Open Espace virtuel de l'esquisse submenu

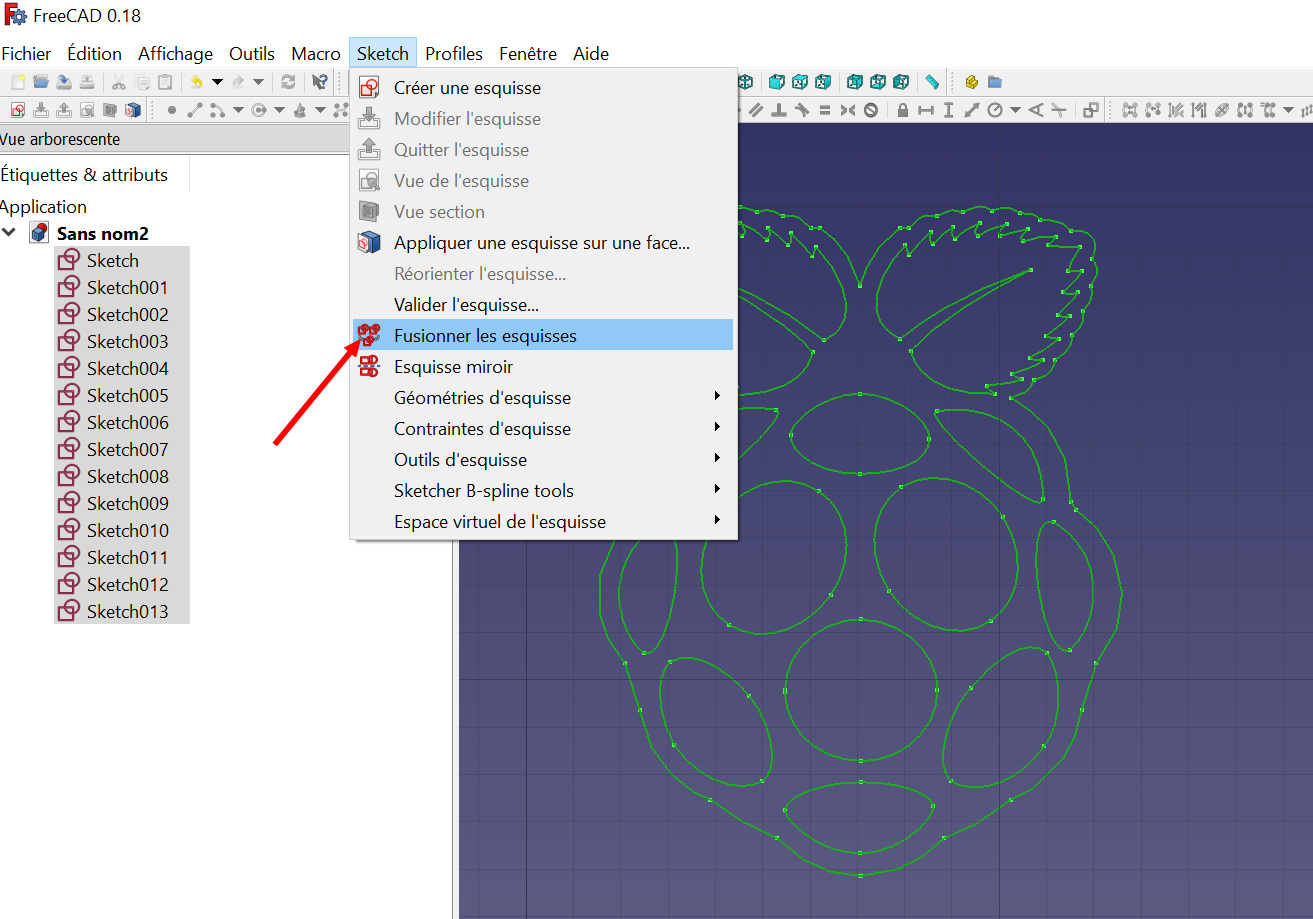click(543, 522)
